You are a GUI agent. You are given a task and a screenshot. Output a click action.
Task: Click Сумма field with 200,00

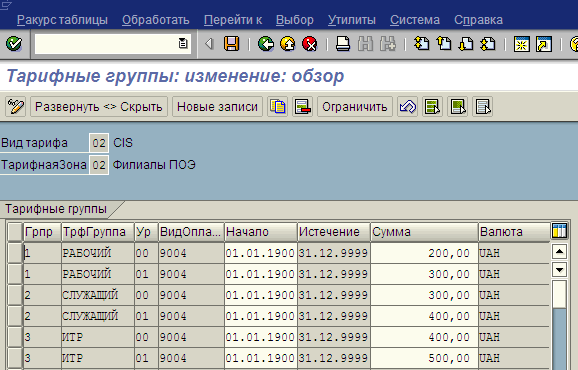(x=424, y=253)
